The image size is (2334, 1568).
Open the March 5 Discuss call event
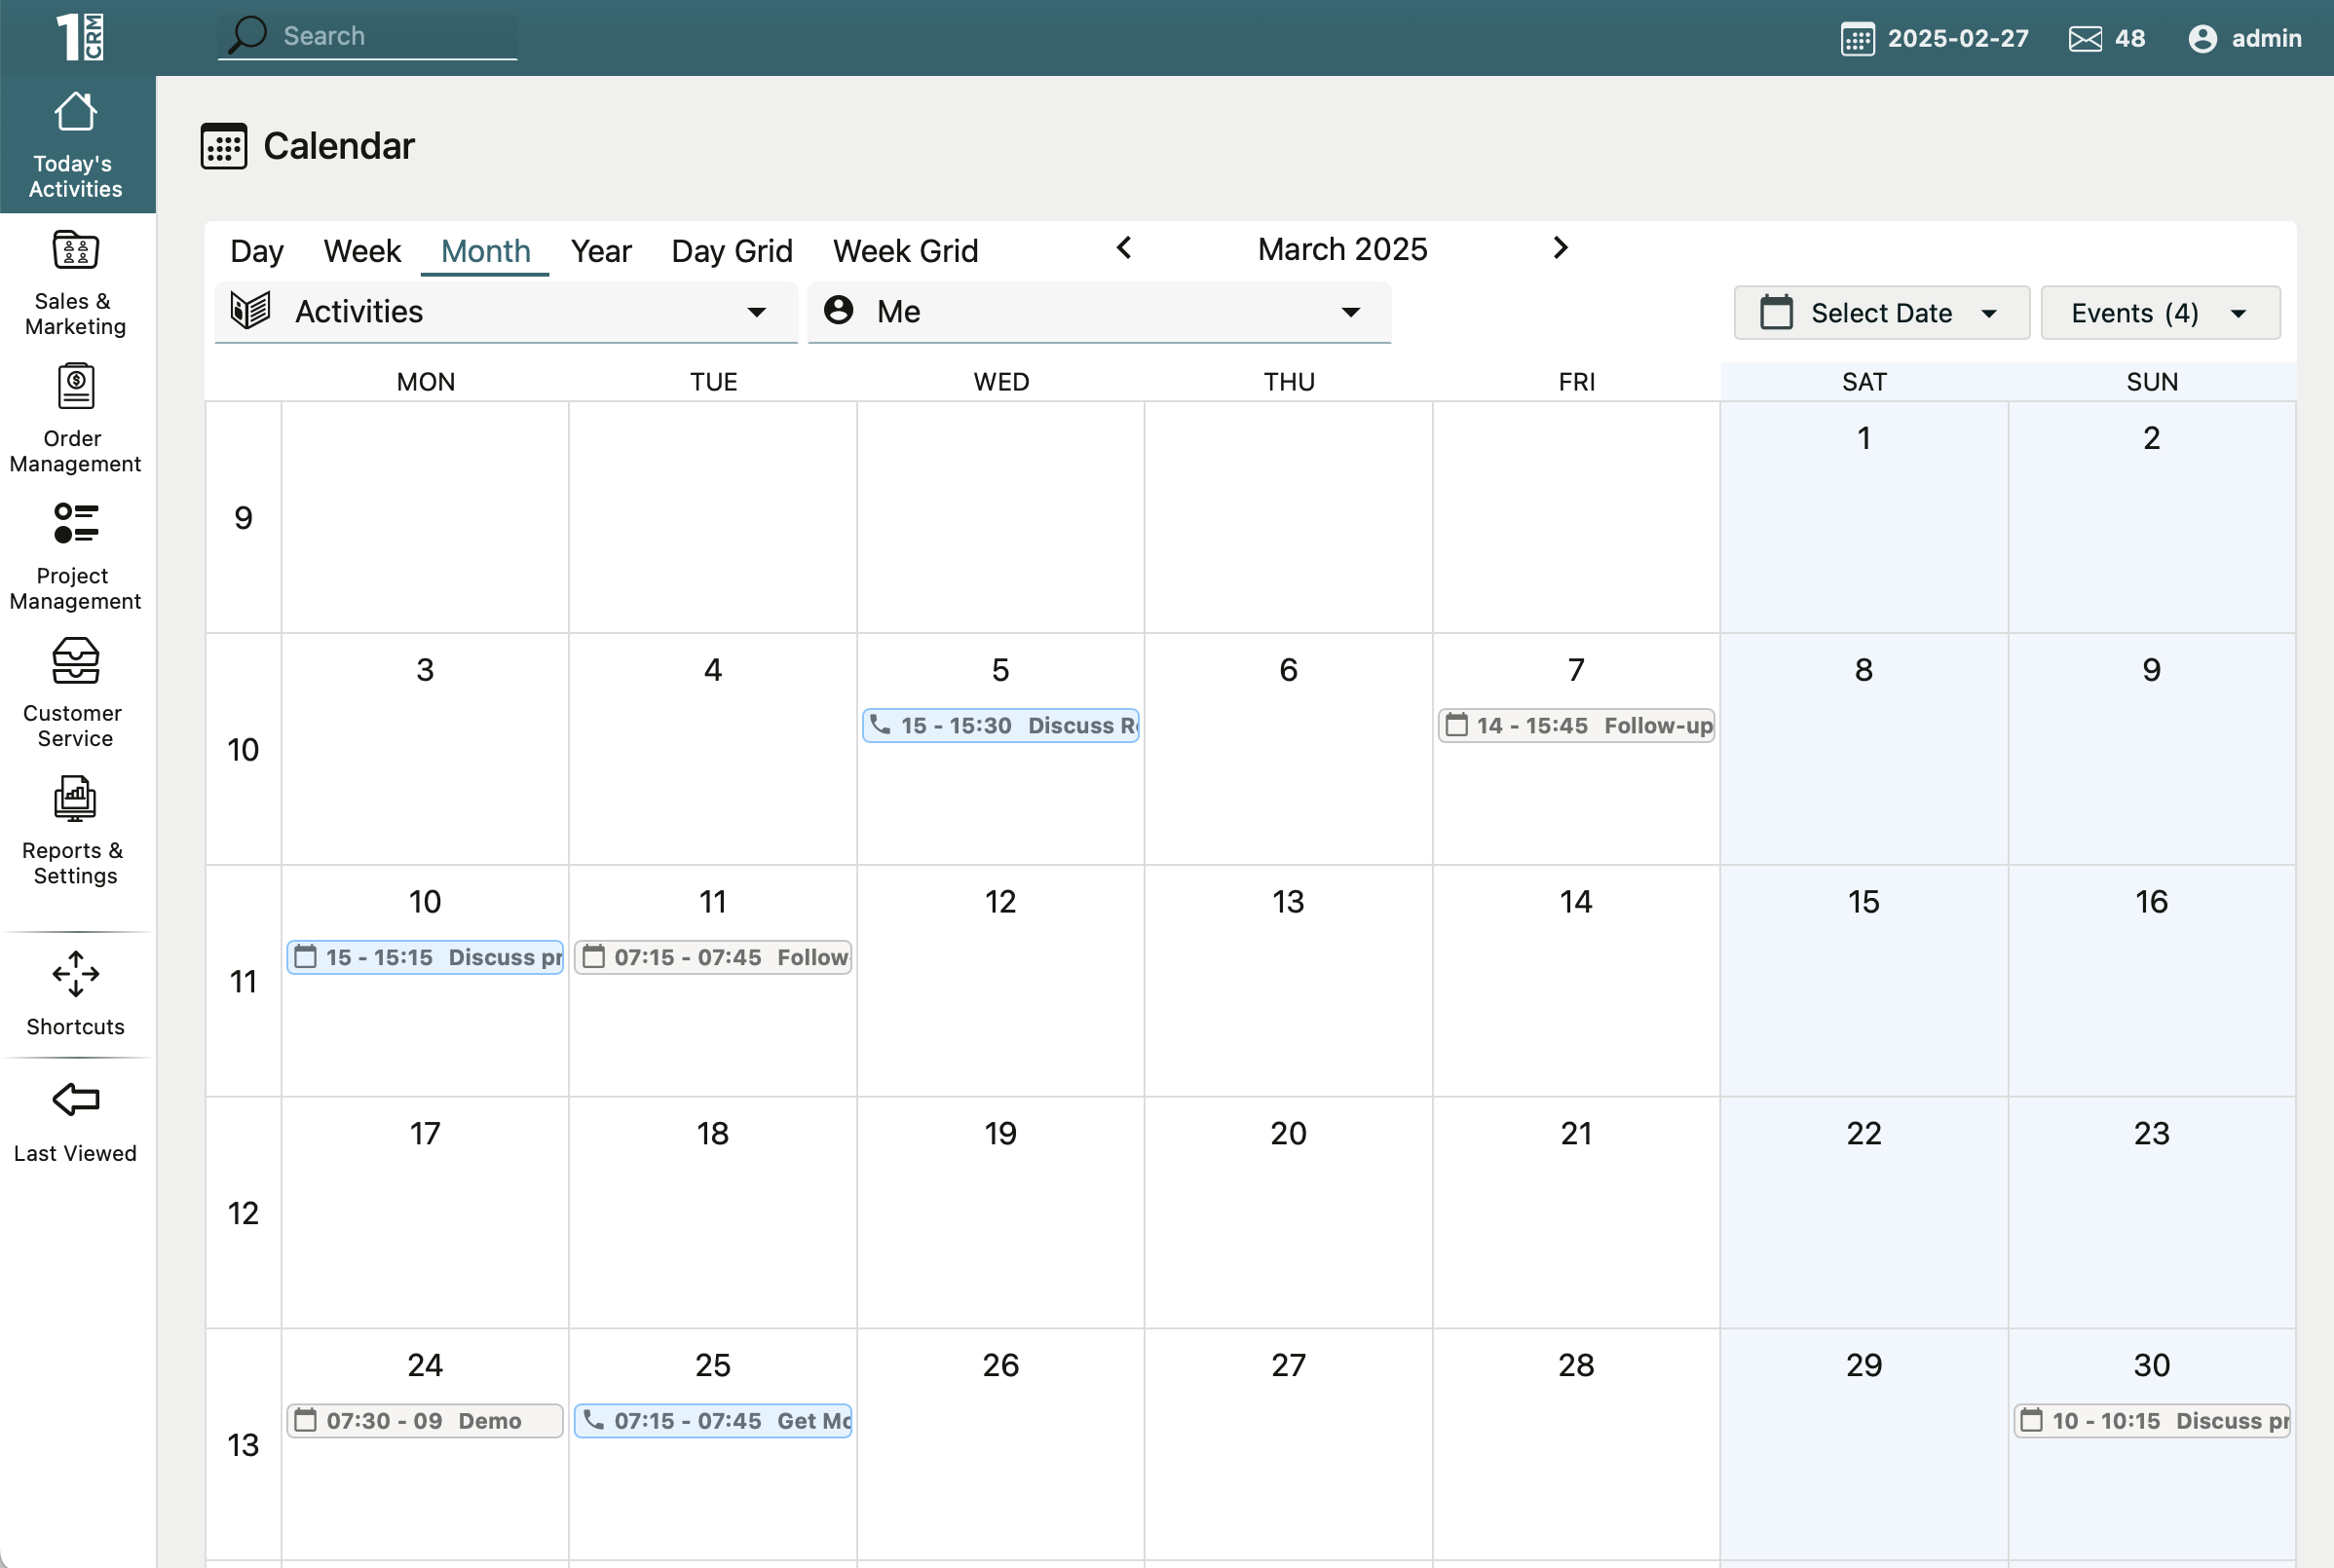(1000, 726)
